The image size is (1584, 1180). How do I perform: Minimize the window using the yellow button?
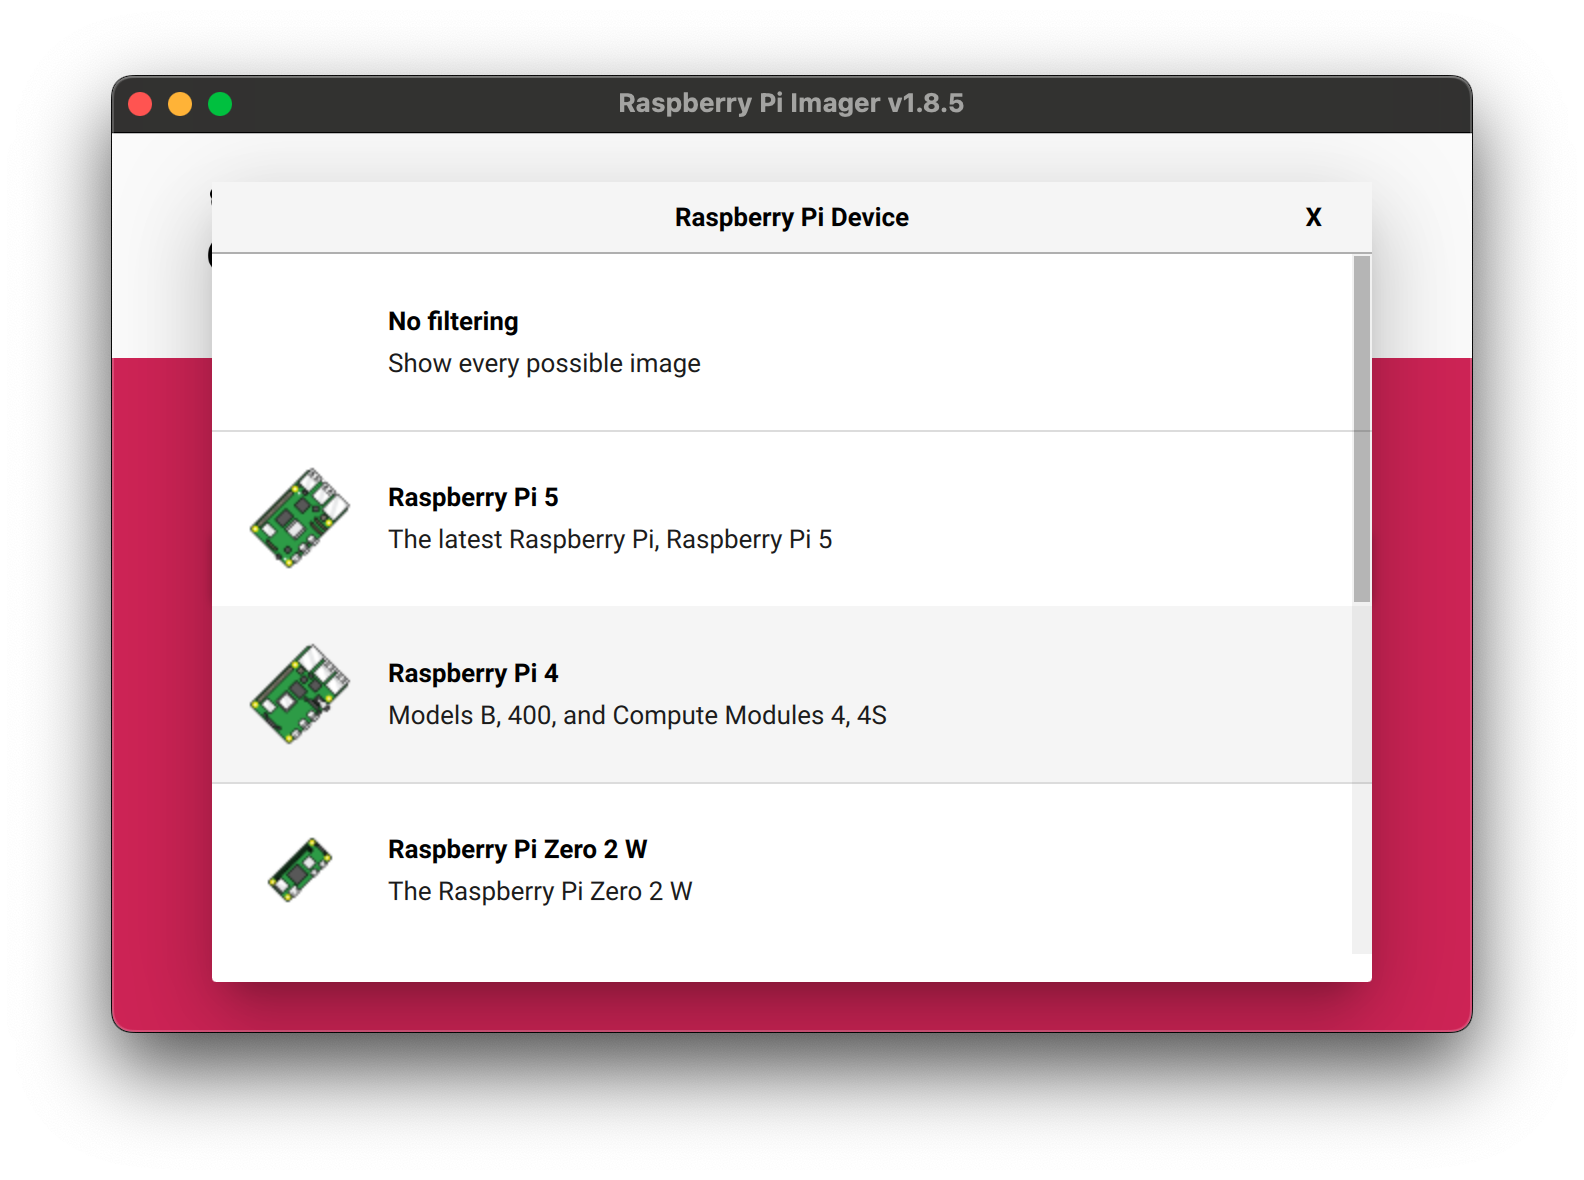(x=180, y=104)
